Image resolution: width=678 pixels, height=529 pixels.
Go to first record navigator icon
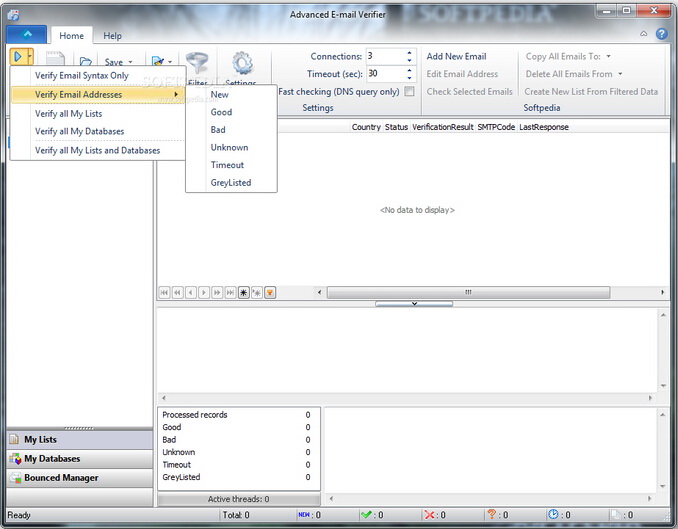point(164,293)
